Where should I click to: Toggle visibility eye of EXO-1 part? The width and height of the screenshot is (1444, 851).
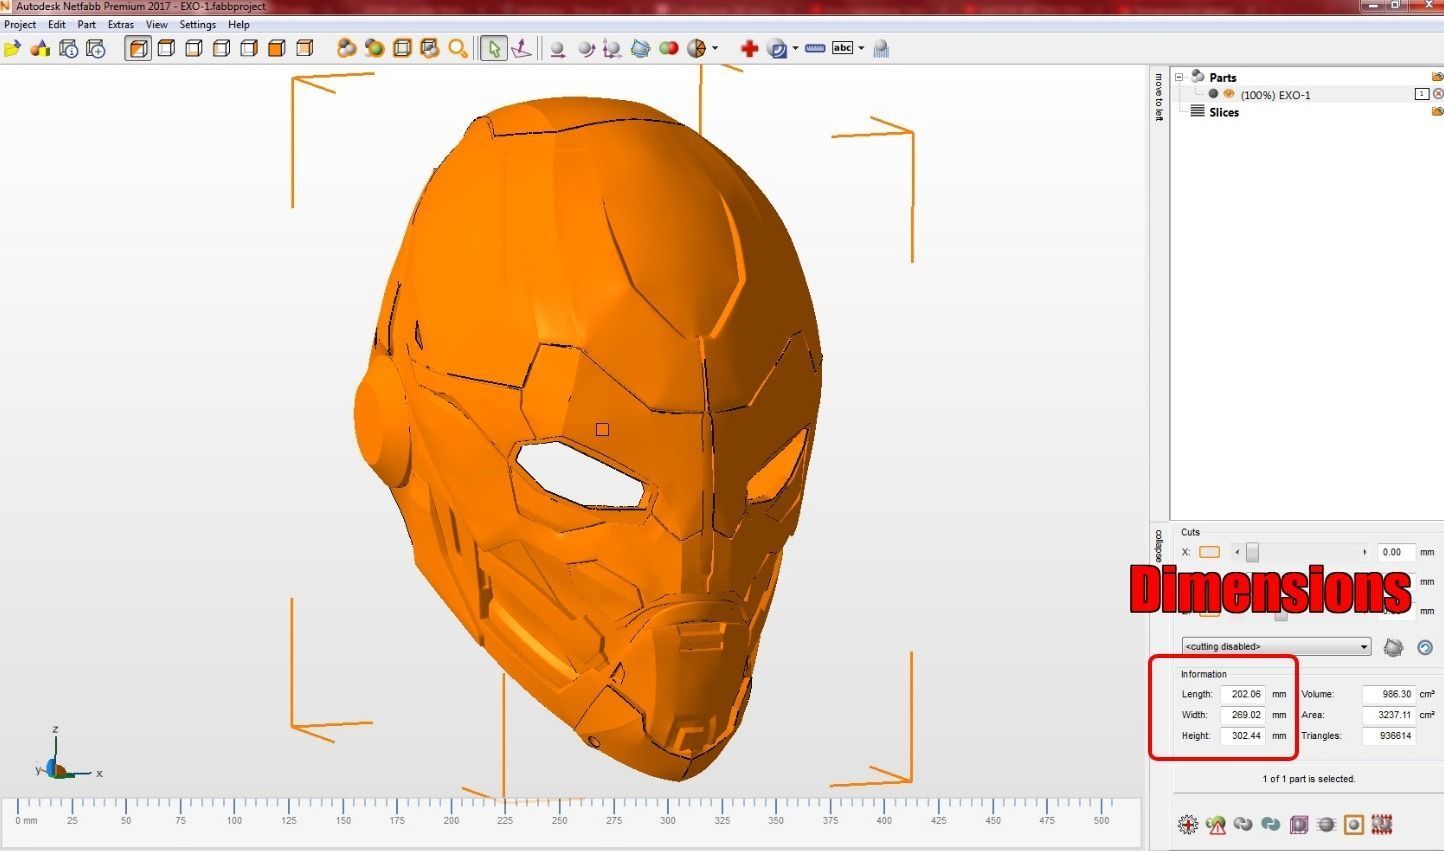click(1229, 94)
